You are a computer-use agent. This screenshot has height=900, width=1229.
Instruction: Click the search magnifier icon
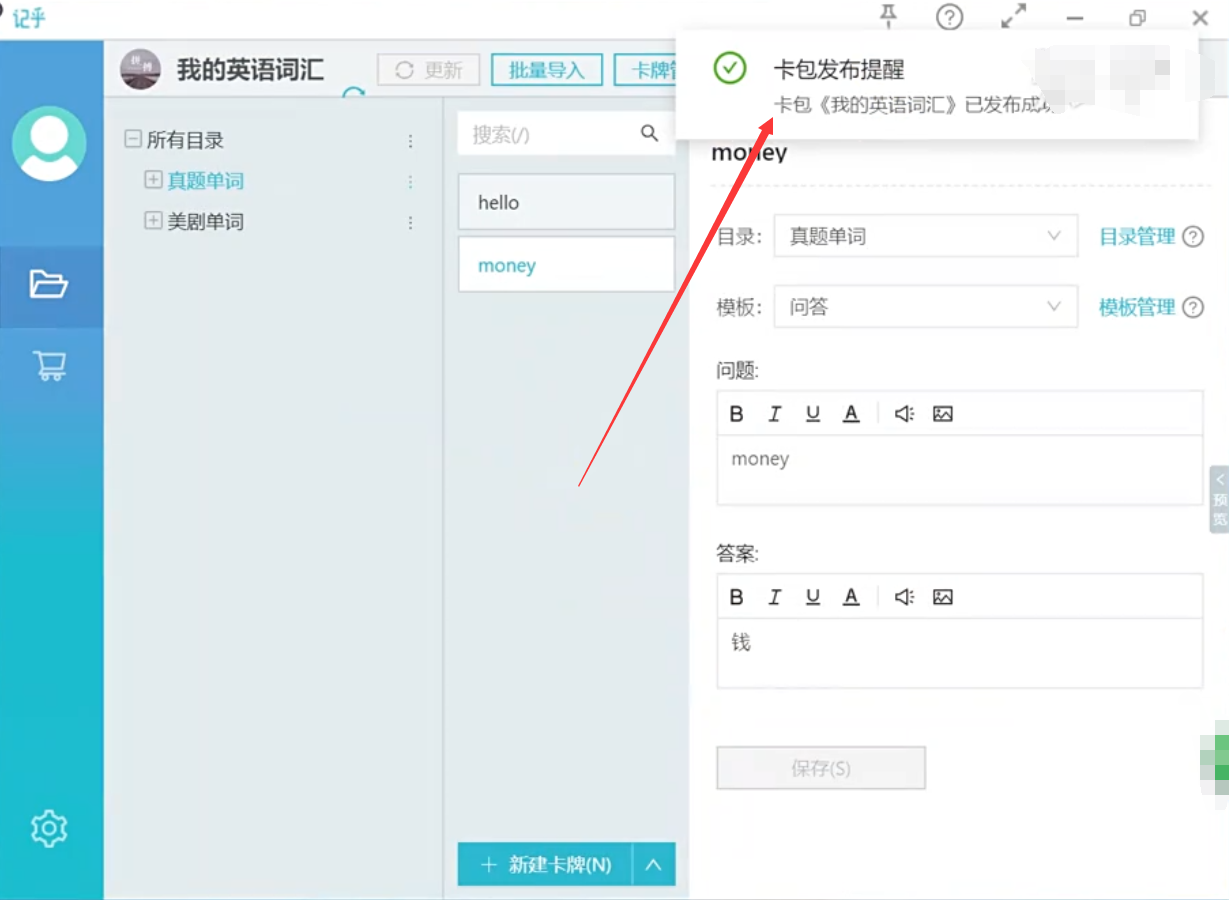pos(650,133)
